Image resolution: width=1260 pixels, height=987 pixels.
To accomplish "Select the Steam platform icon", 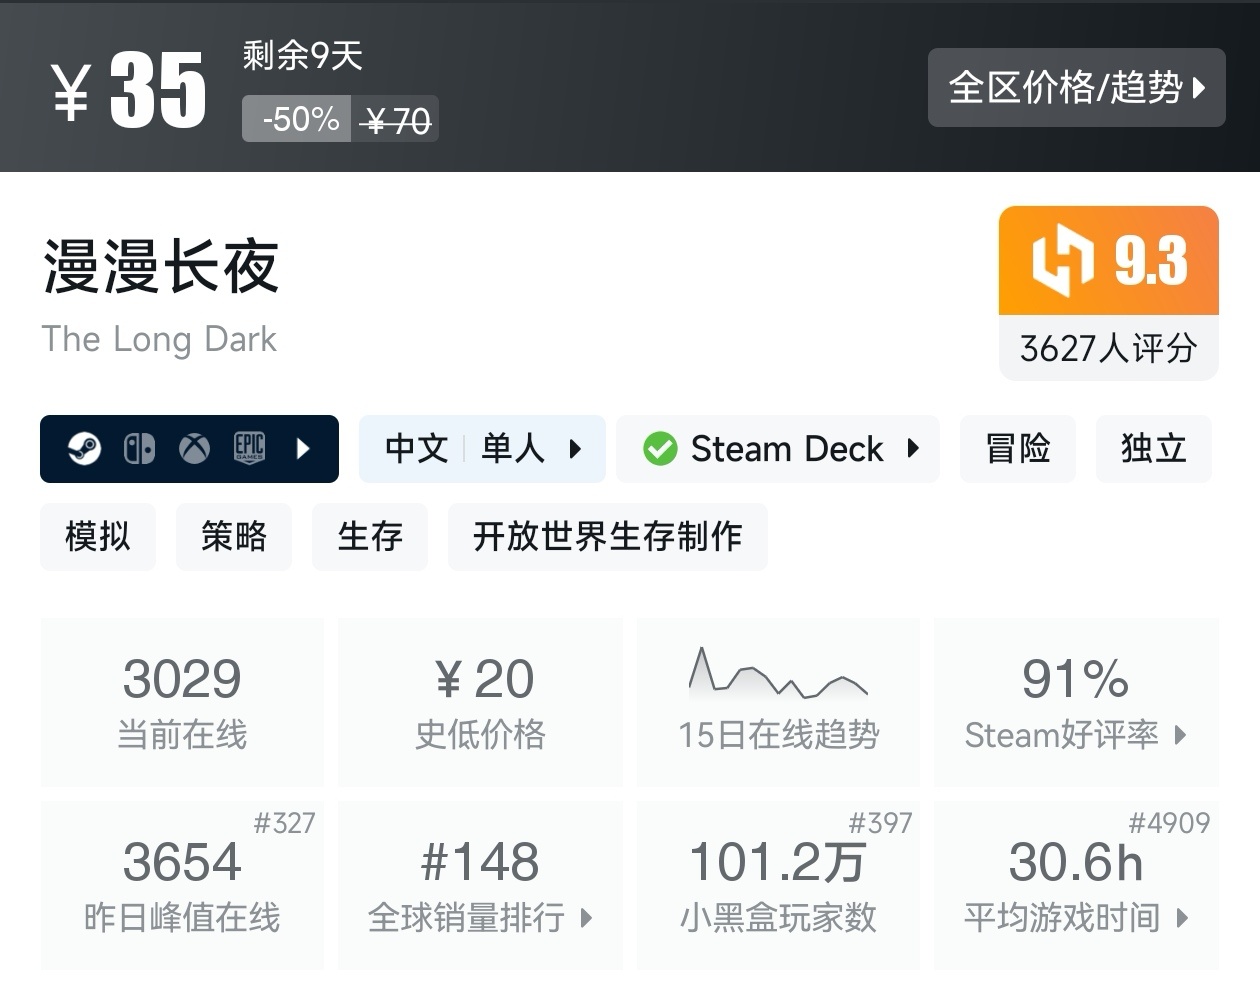I will pos(84,449).
